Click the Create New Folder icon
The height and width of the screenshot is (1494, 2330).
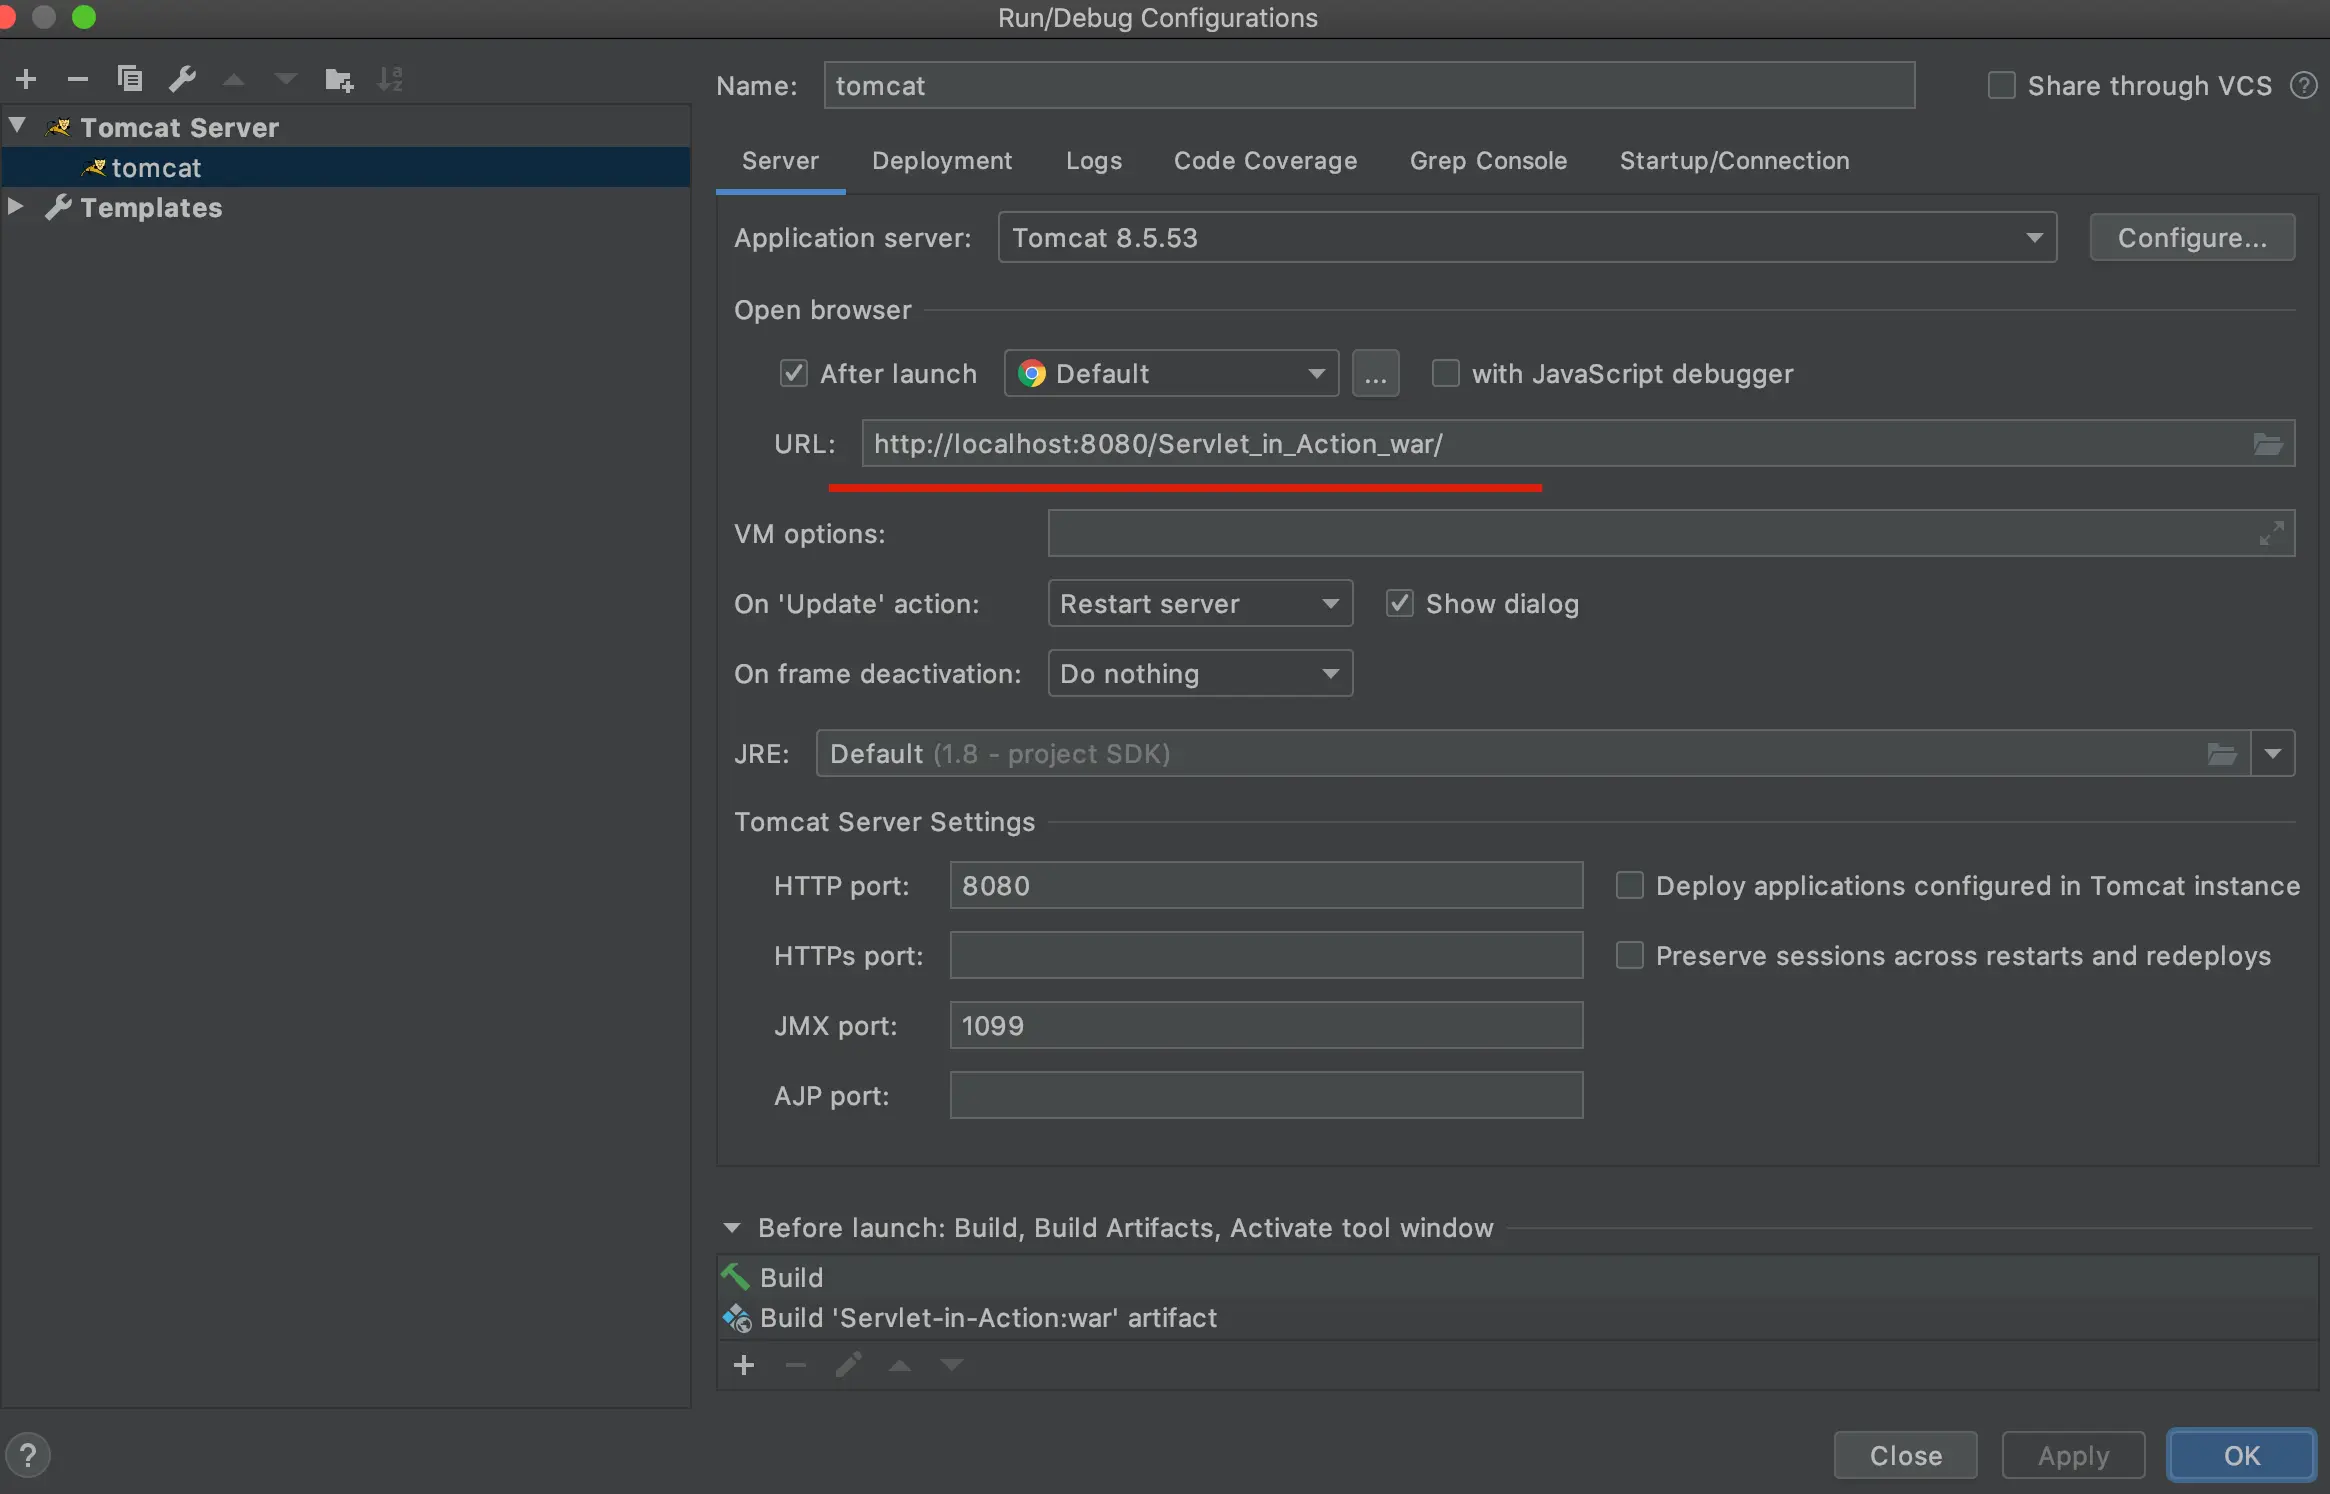339,80
